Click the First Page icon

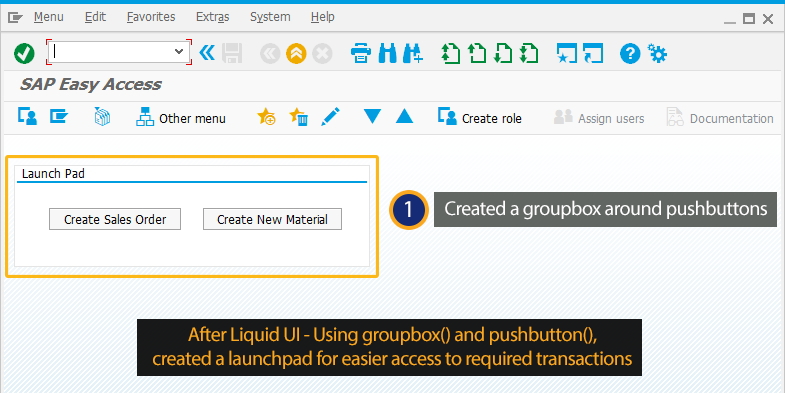point(451,53)
